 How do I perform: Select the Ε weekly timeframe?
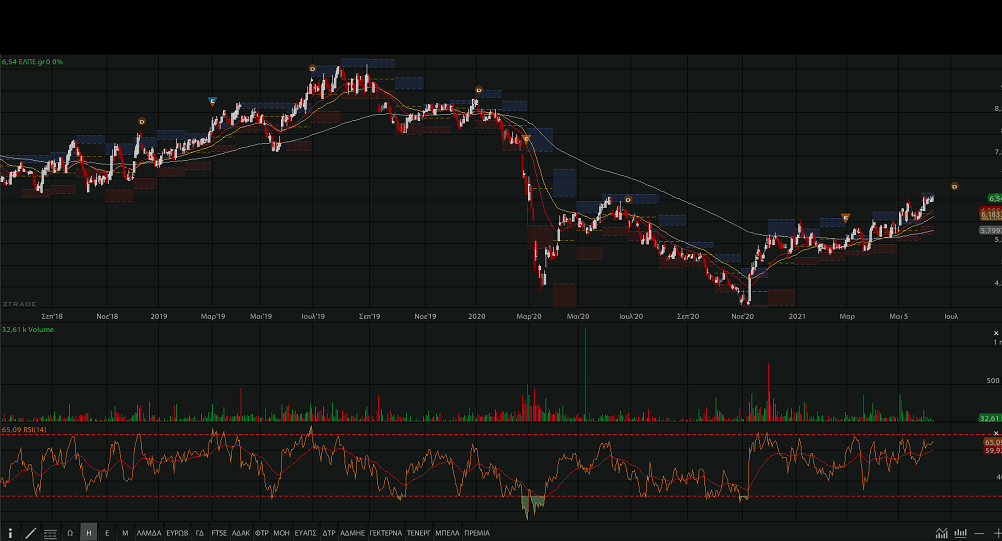click(x=107, y=533)
